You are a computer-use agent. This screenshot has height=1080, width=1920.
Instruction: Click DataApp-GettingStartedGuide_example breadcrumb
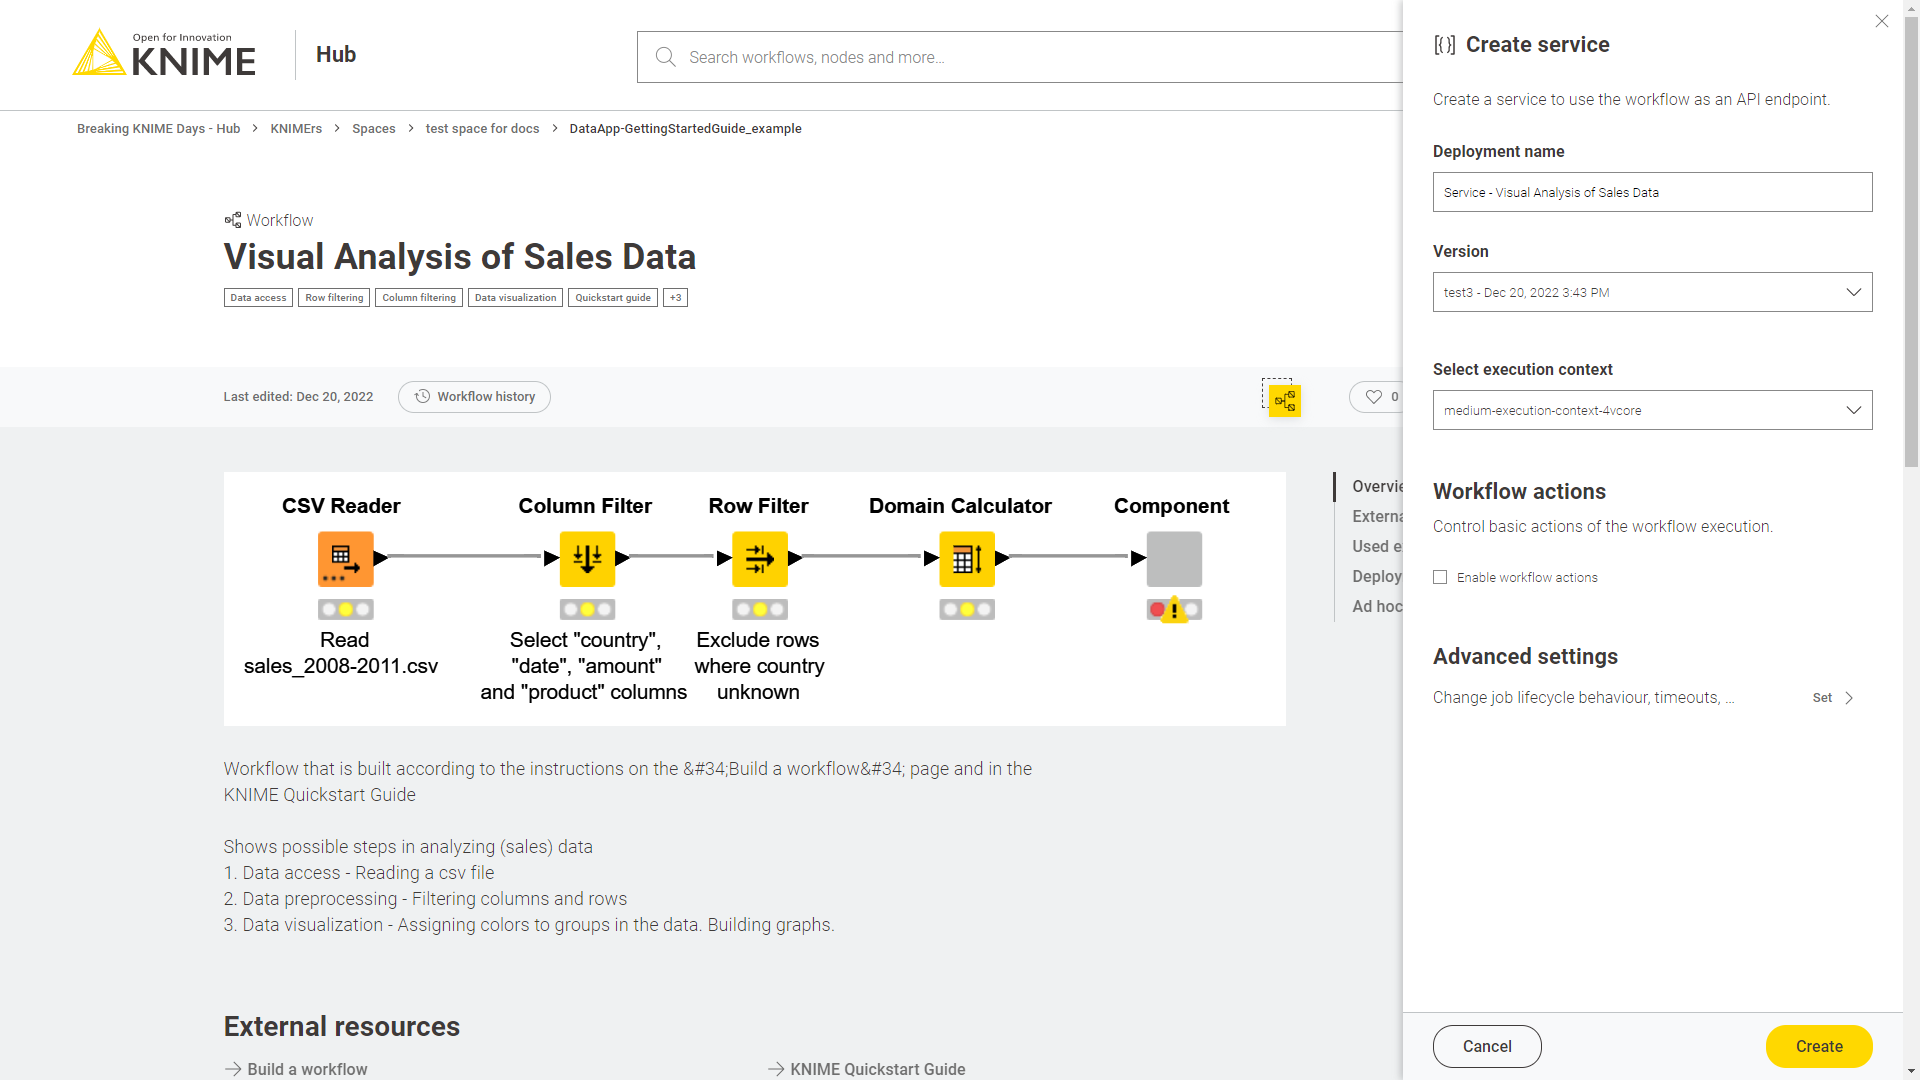[685, 128]
